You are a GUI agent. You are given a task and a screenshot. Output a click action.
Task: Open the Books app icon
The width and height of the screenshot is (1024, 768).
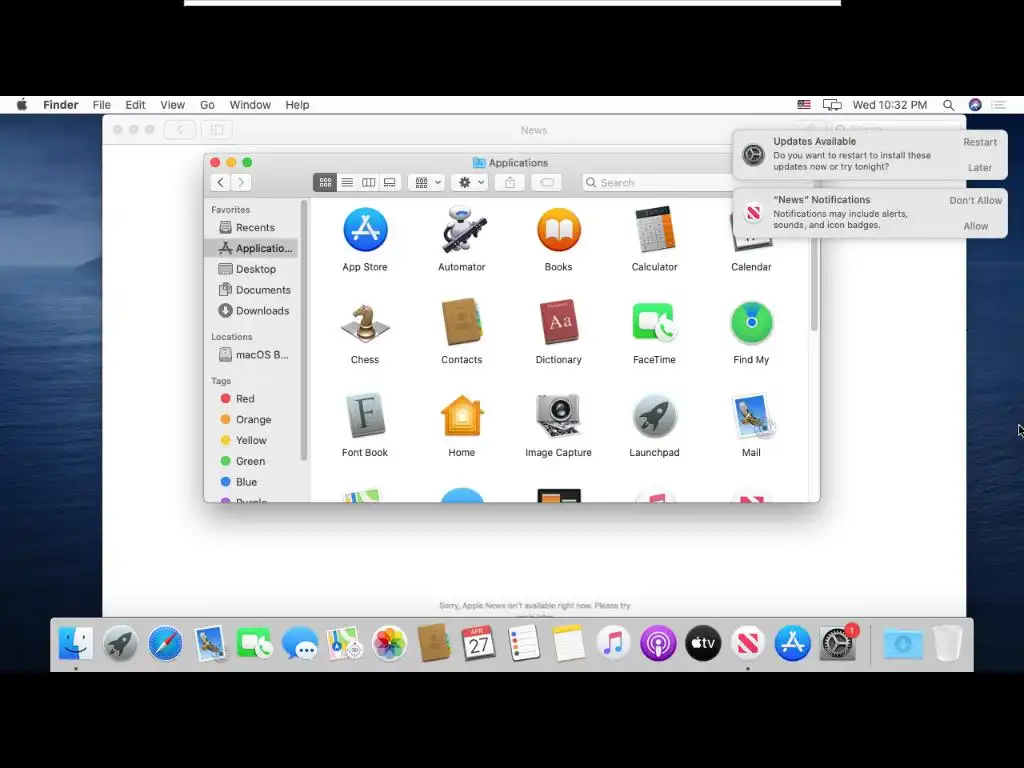tap(558, 230)
